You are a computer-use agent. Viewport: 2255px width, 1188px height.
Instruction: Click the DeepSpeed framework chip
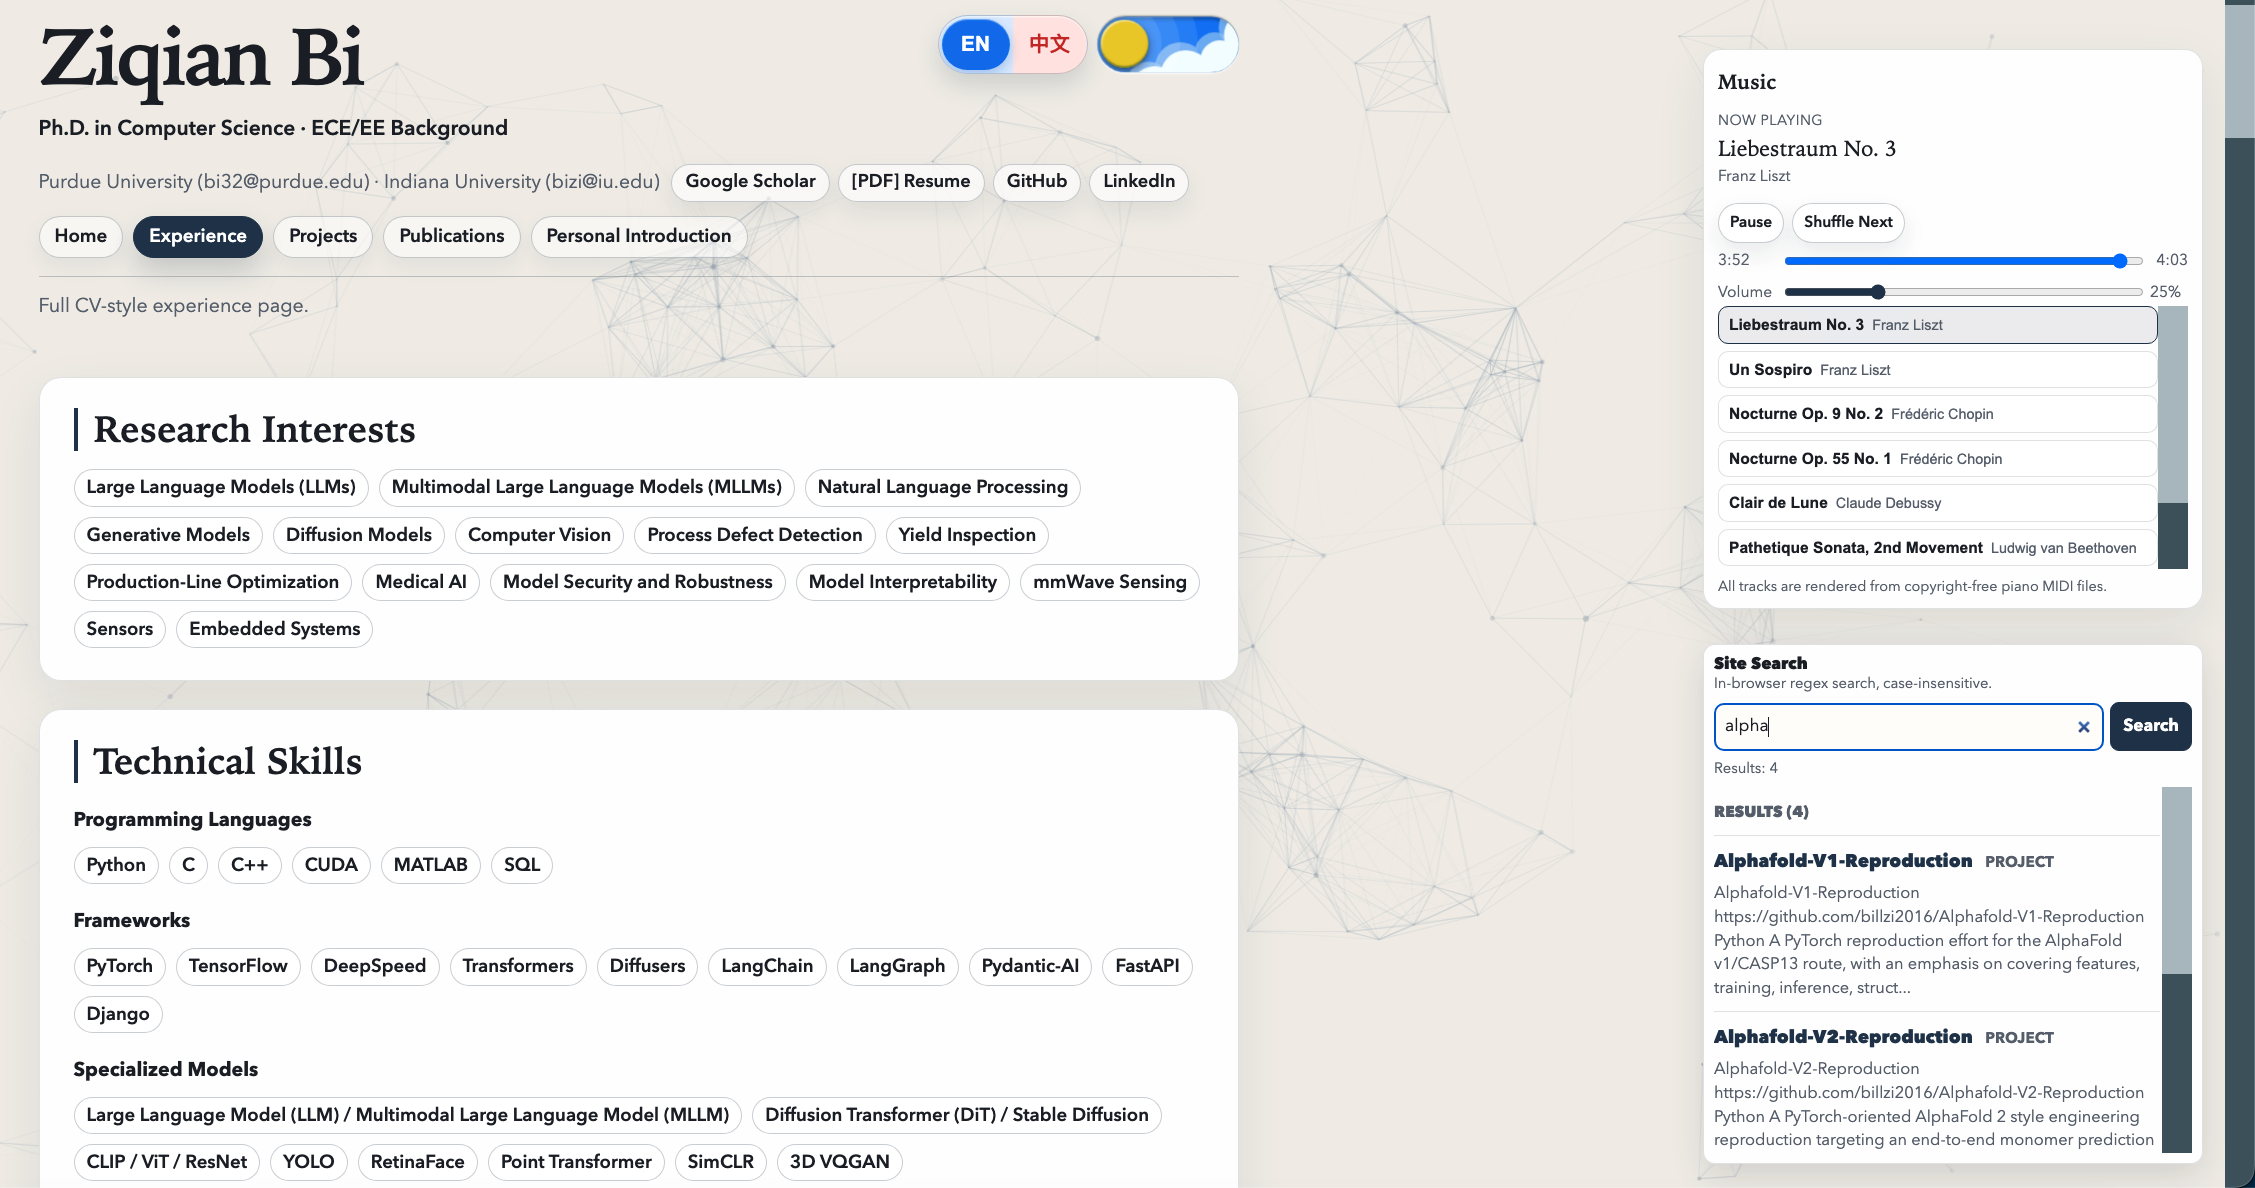[x=375, y=966]
